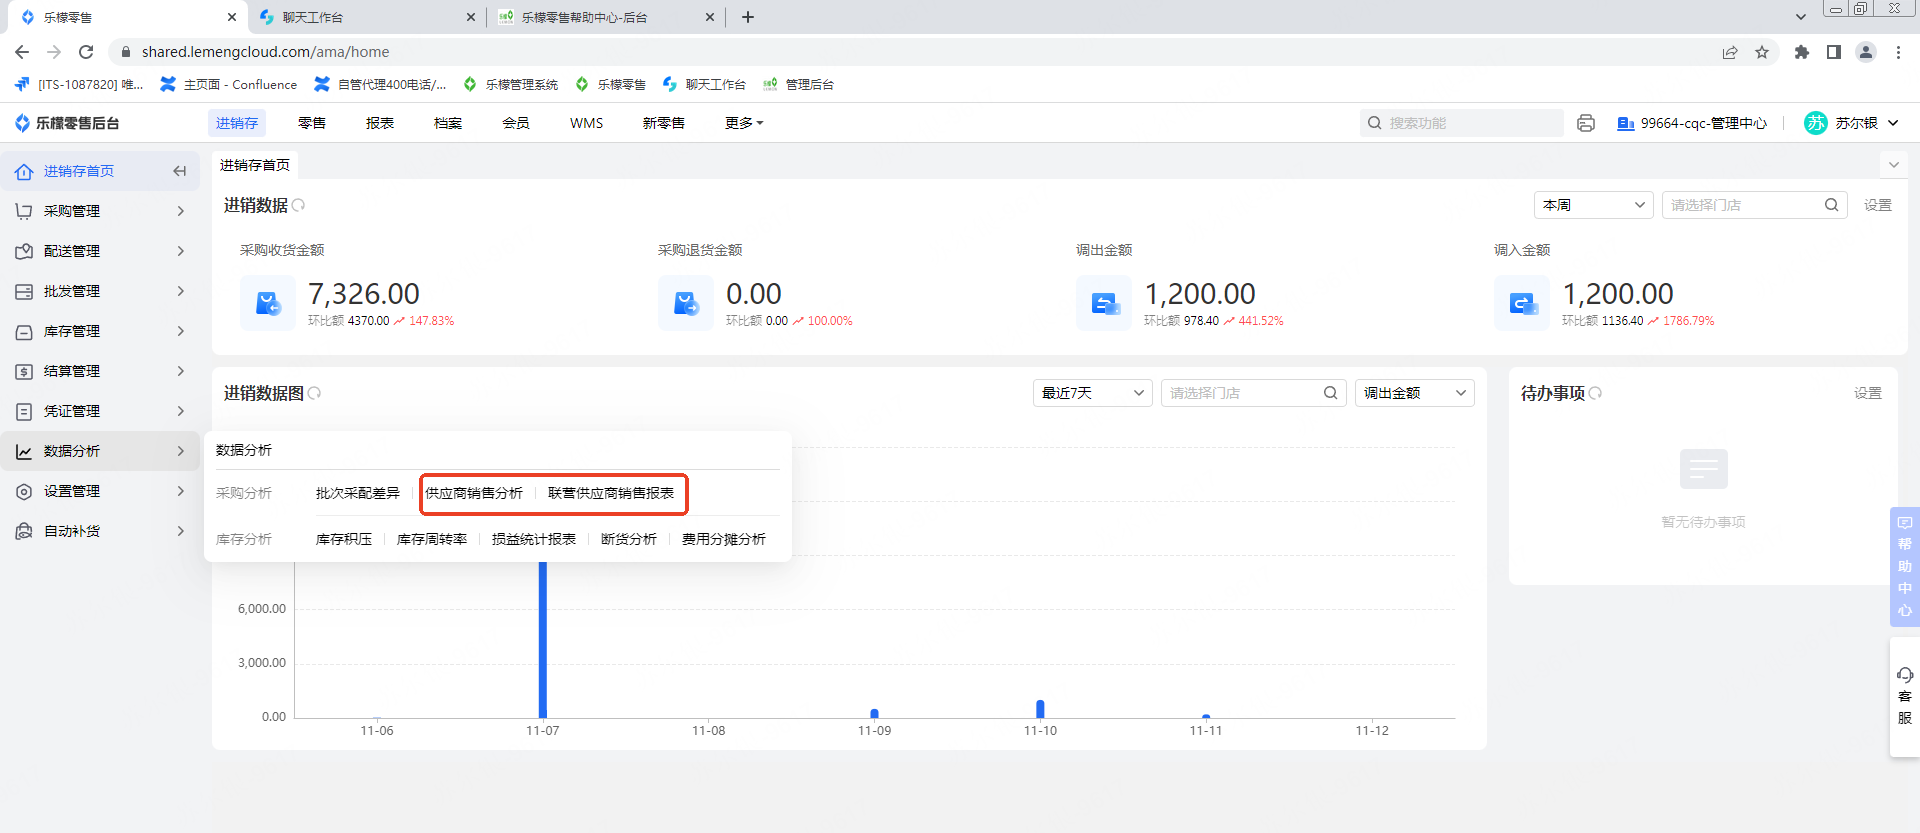The width and height of the screenshot is (1920, 833).
Task: Expand 采购管理 in the sidebar
Action: (100, 211)
